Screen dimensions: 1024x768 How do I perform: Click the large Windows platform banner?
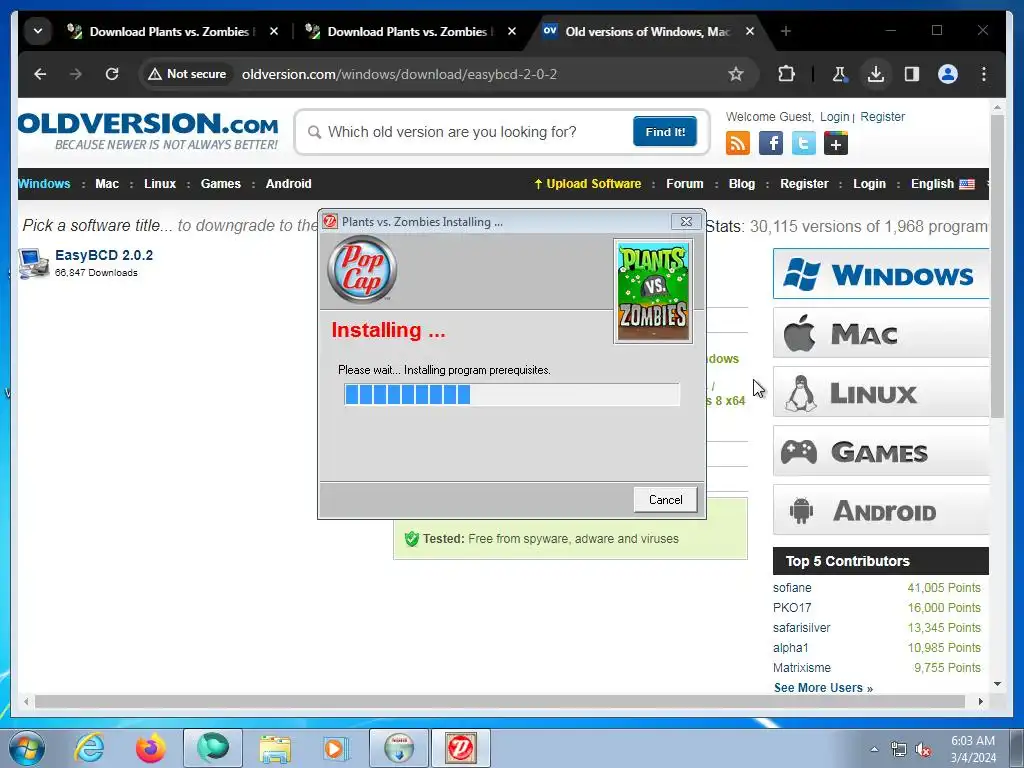(881, 274)
